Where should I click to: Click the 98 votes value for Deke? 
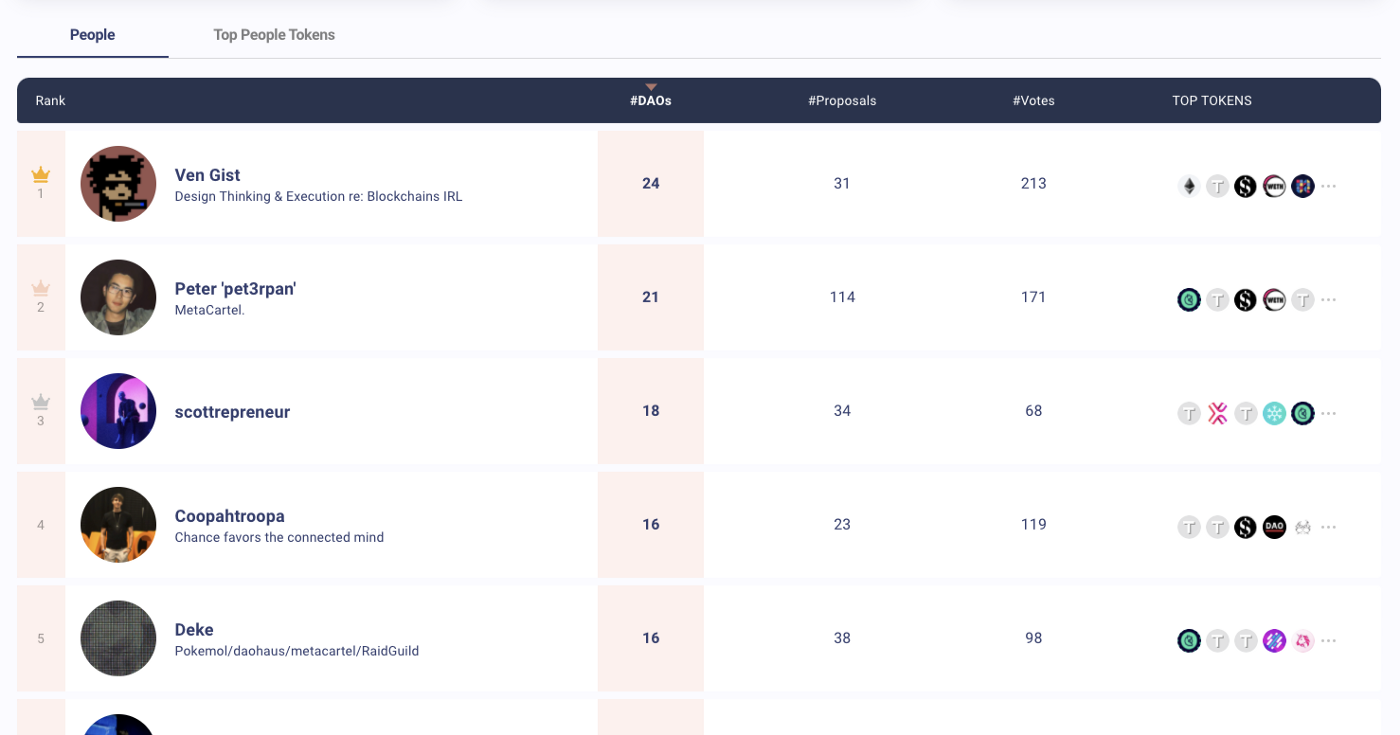coord(1034,638)
